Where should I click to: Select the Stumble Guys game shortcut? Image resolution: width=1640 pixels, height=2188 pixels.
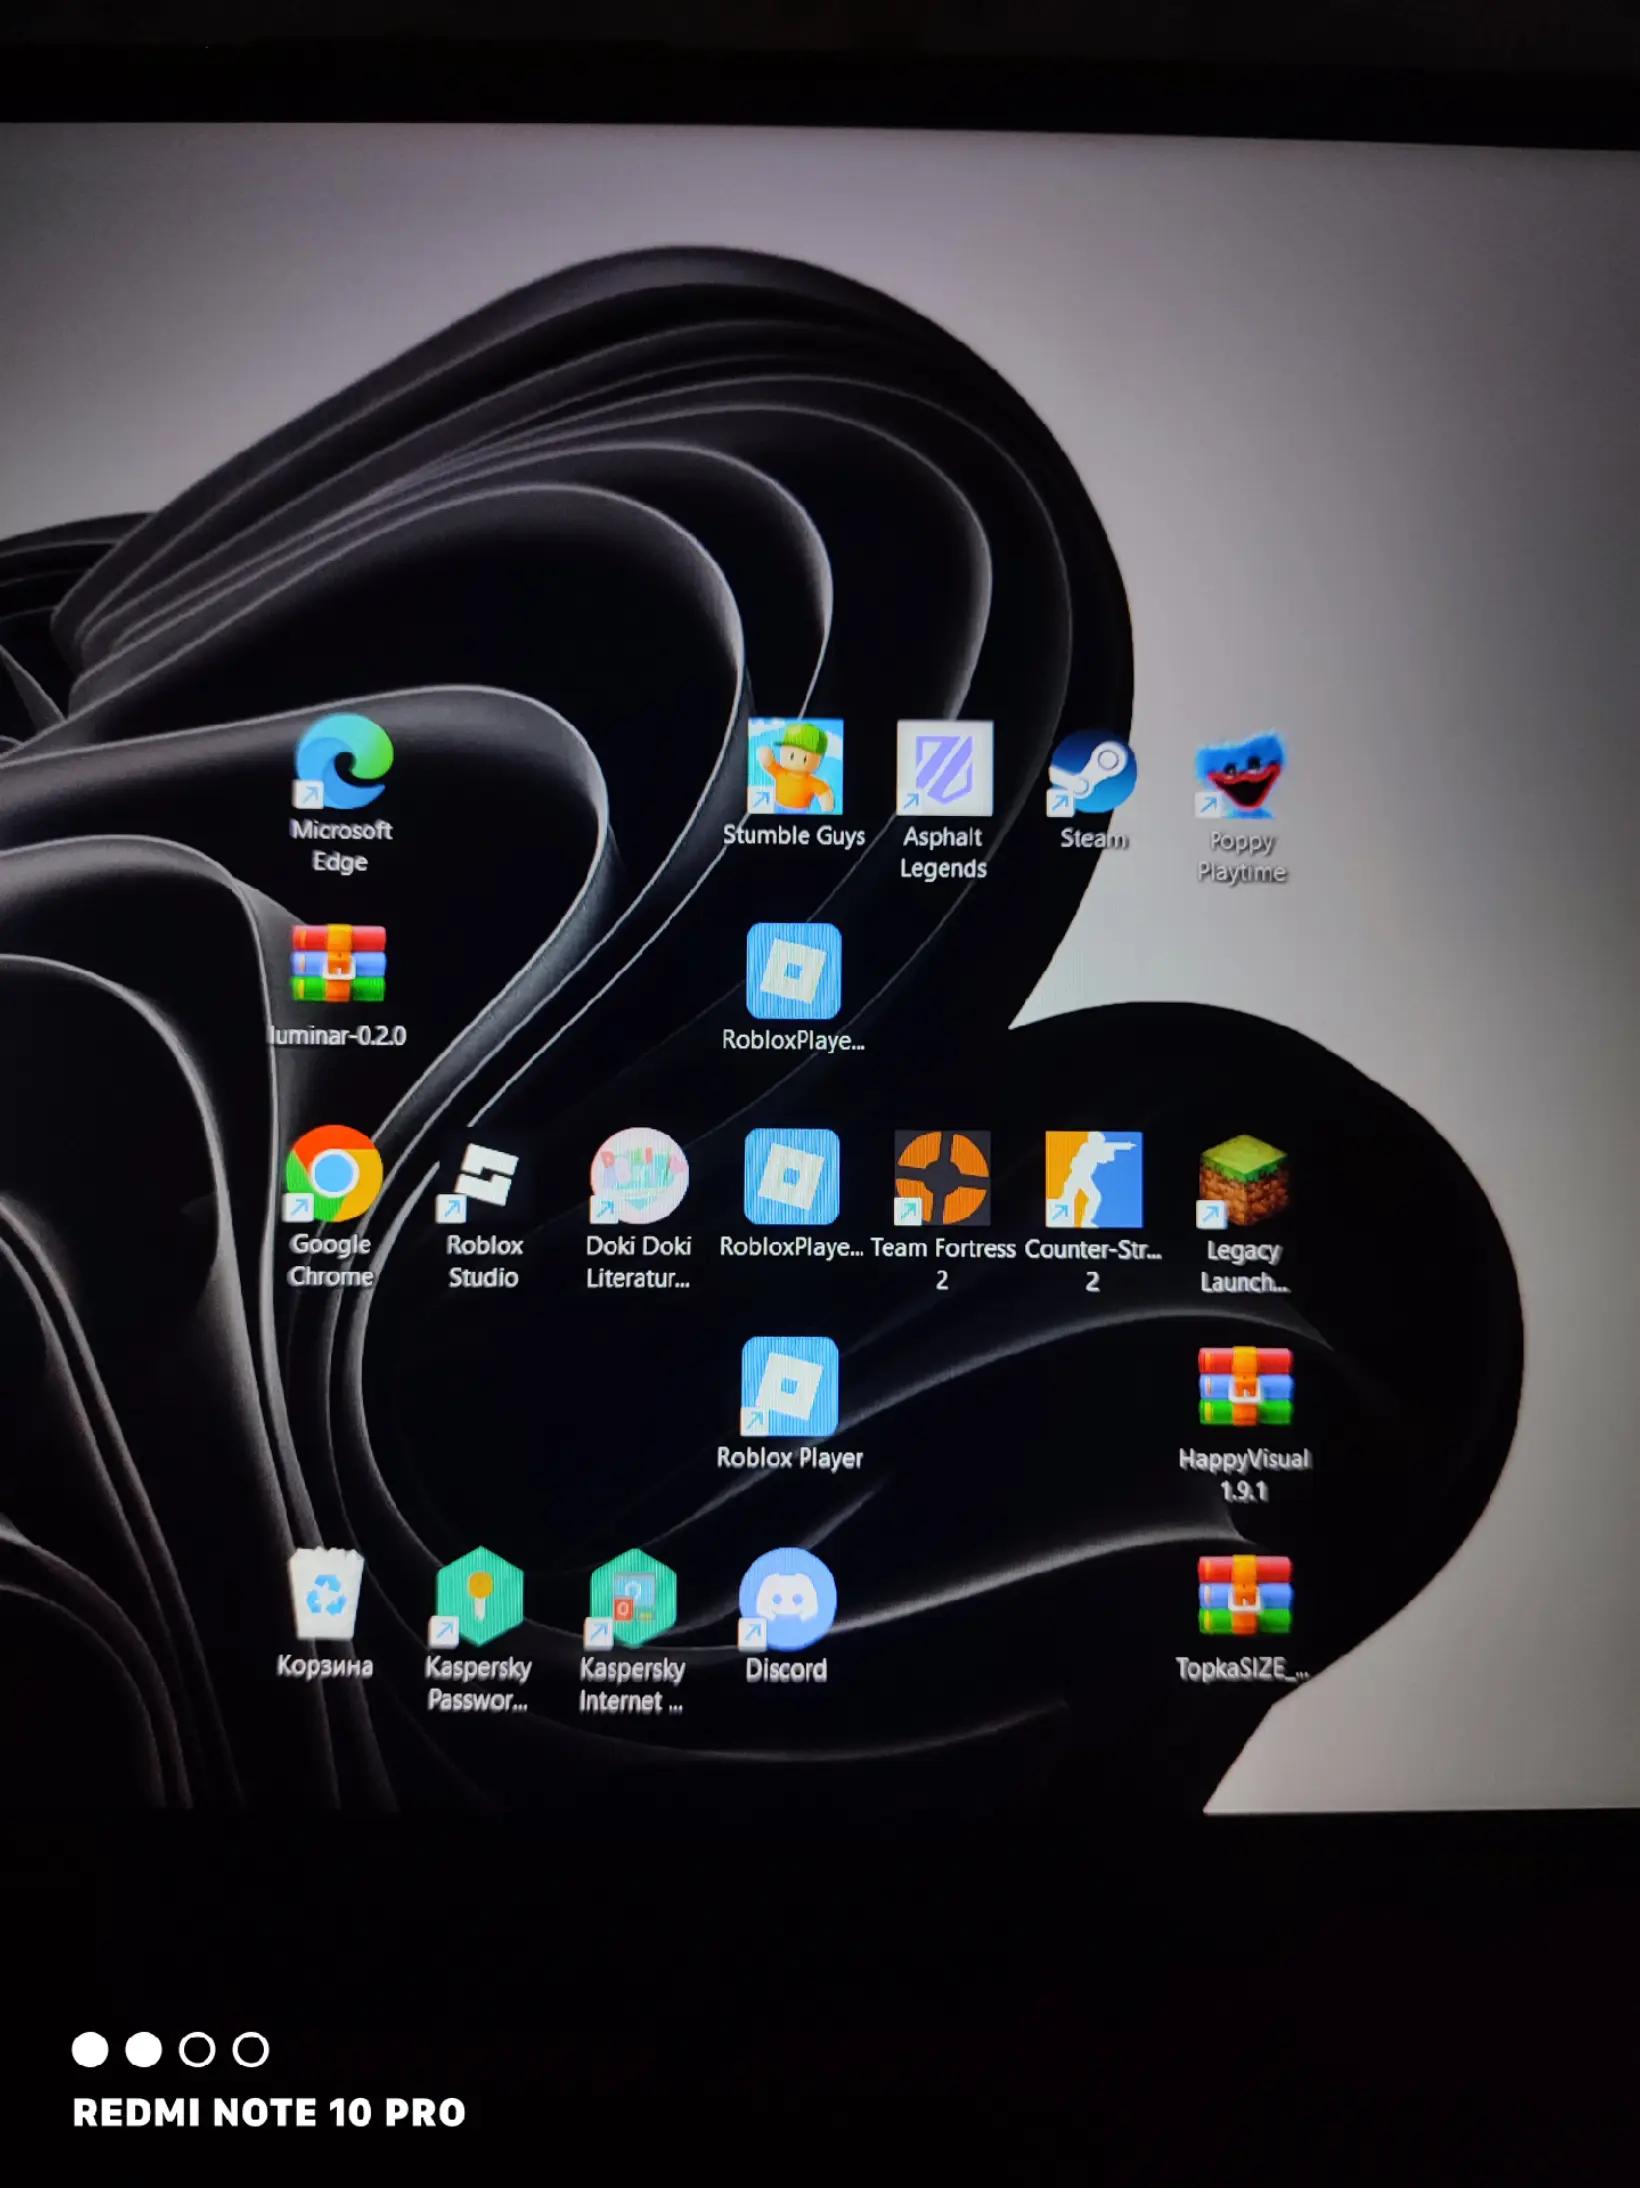coord(795,766)
